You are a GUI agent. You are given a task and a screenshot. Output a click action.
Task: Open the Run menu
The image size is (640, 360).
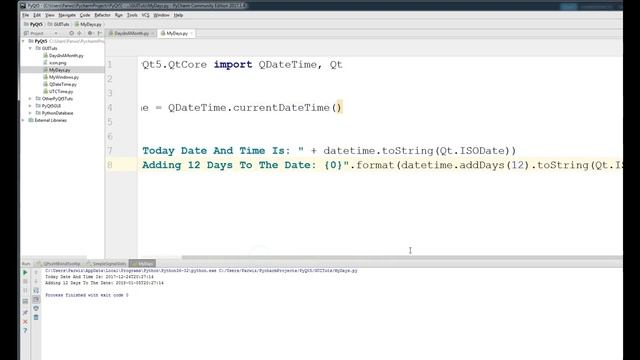pos(119,15)
